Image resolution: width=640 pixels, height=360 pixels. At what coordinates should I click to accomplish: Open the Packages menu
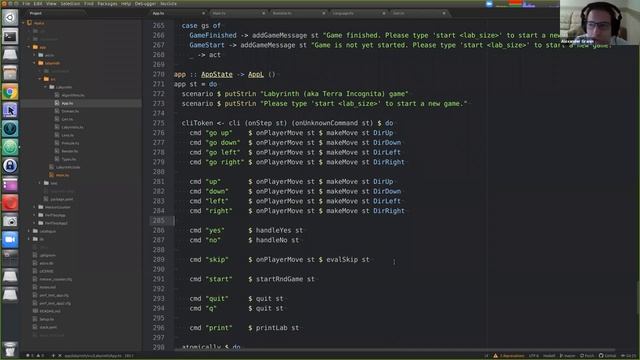107,4
